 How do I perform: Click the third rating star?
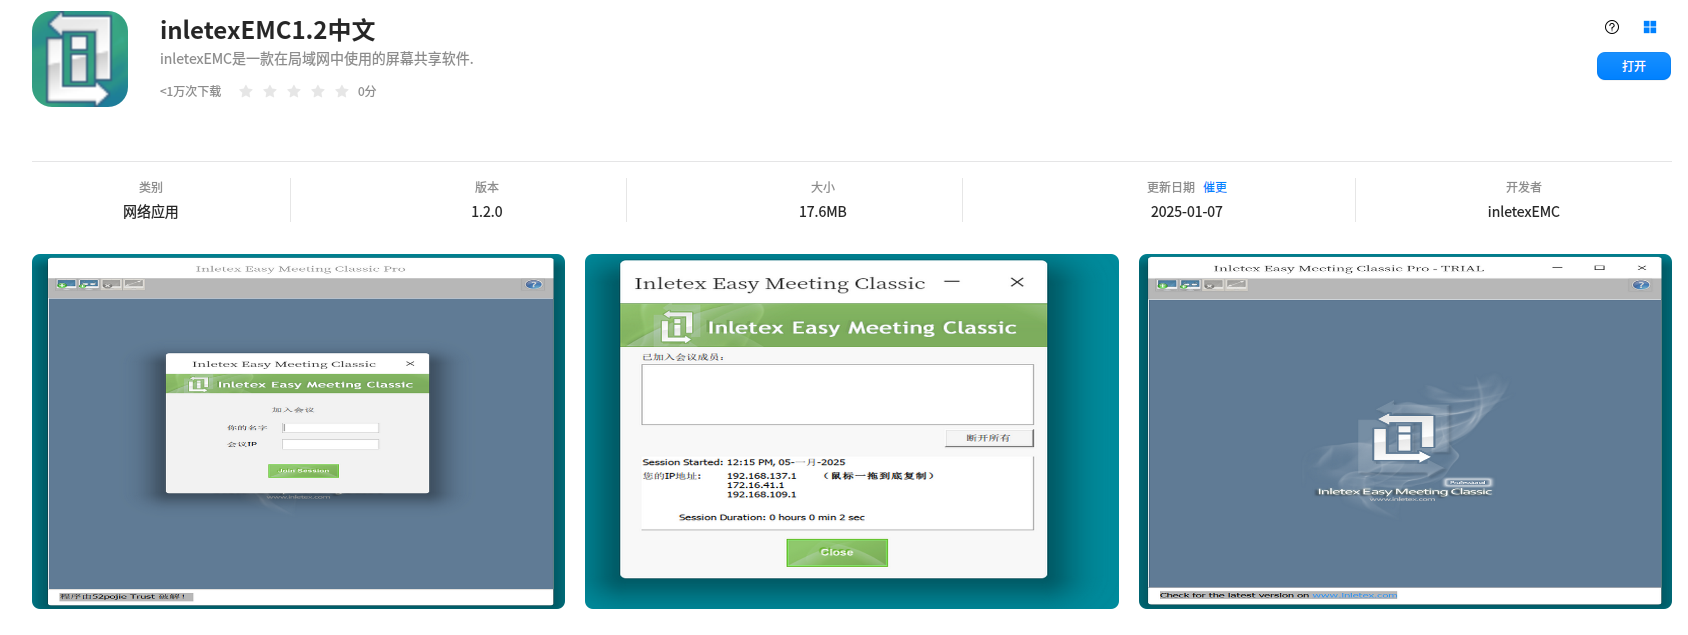(x=294, y=91)
